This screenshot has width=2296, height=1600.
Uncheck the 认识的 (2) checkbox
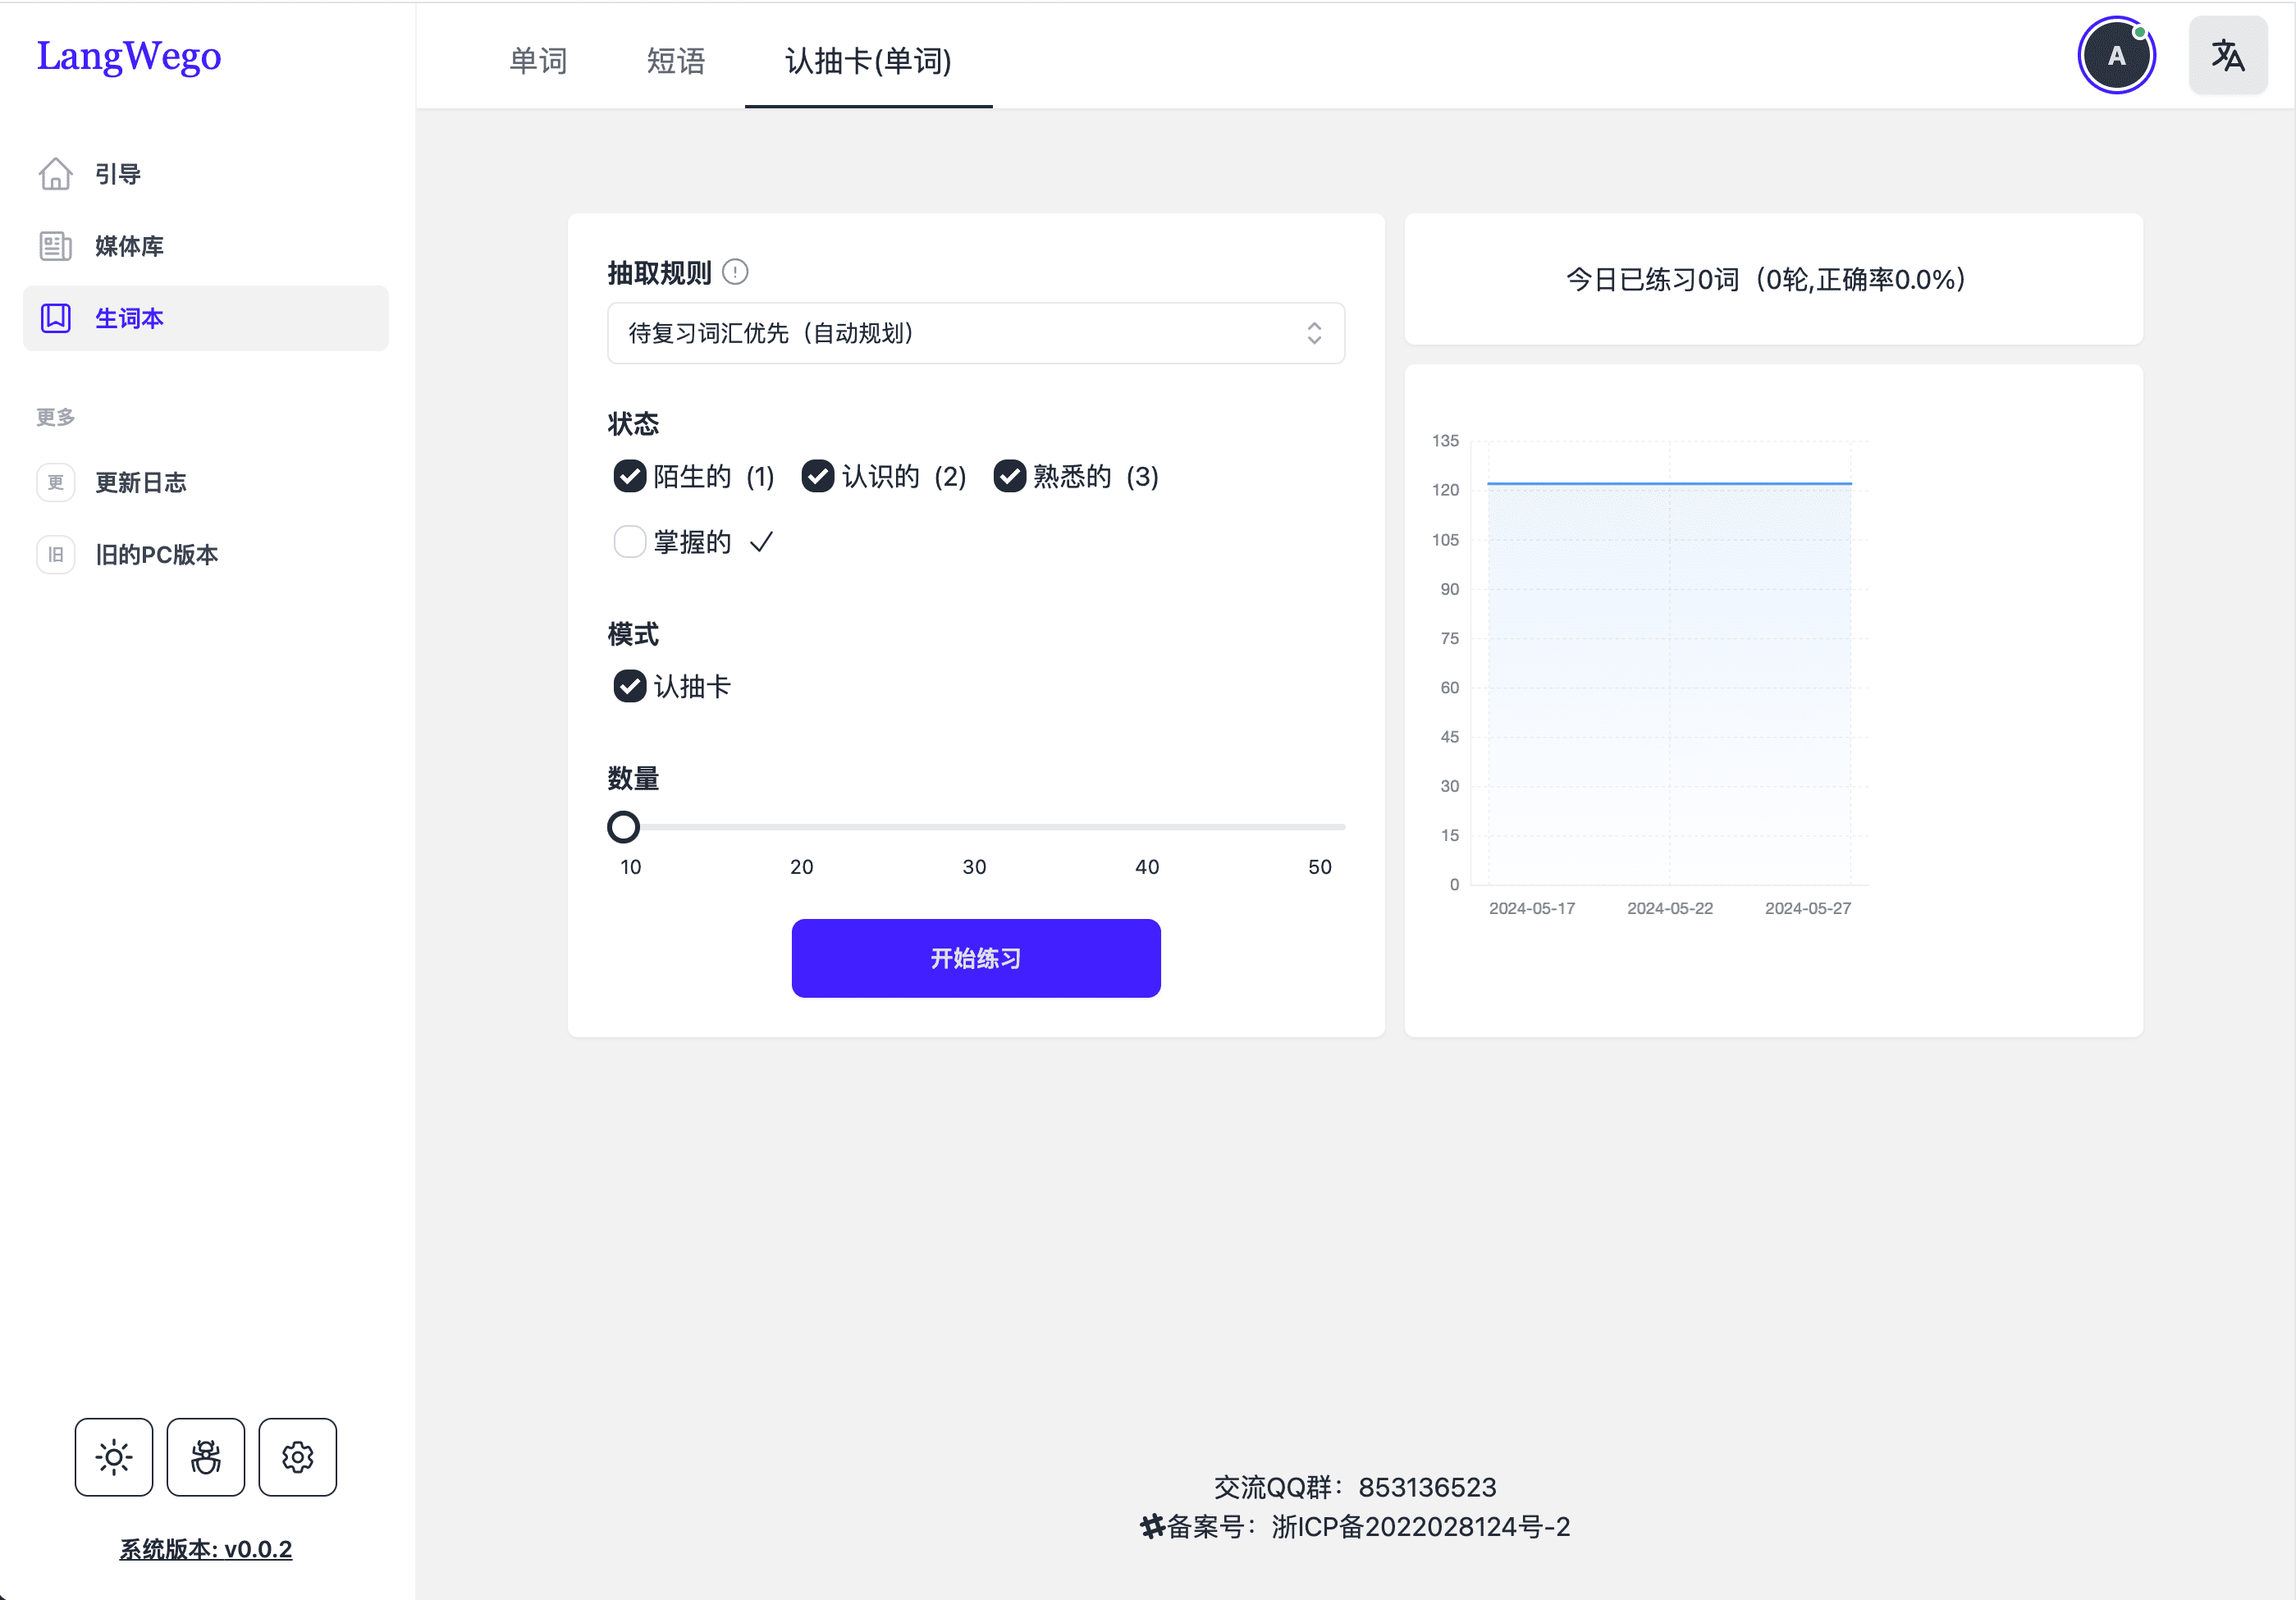point(817,476)
